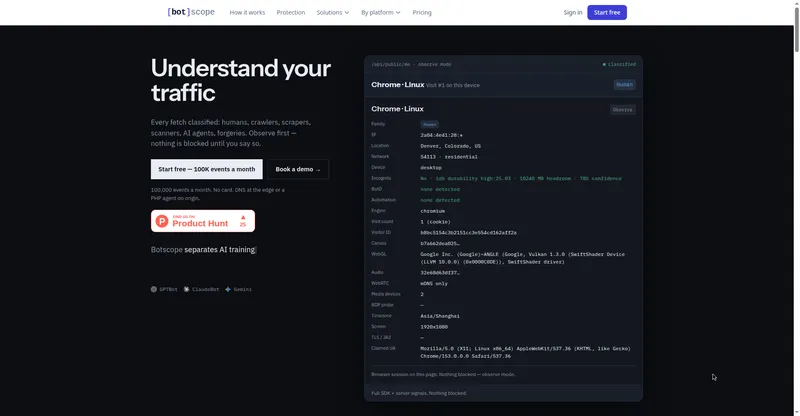This screenshot has width=800, height=416.
Task: Expand the By platform dropdown menu
Action: [381, 12]
